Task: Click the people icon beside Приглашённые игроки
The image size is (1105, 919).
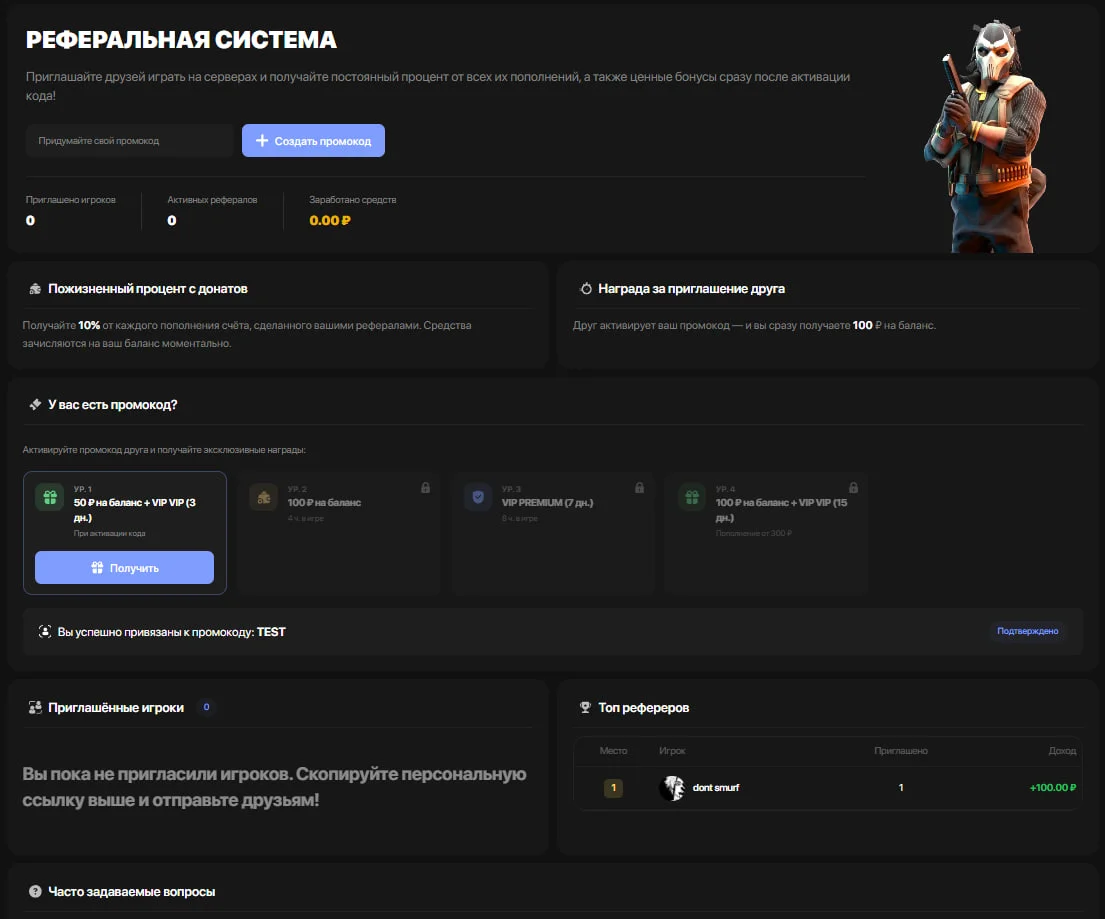Action: 35,708
